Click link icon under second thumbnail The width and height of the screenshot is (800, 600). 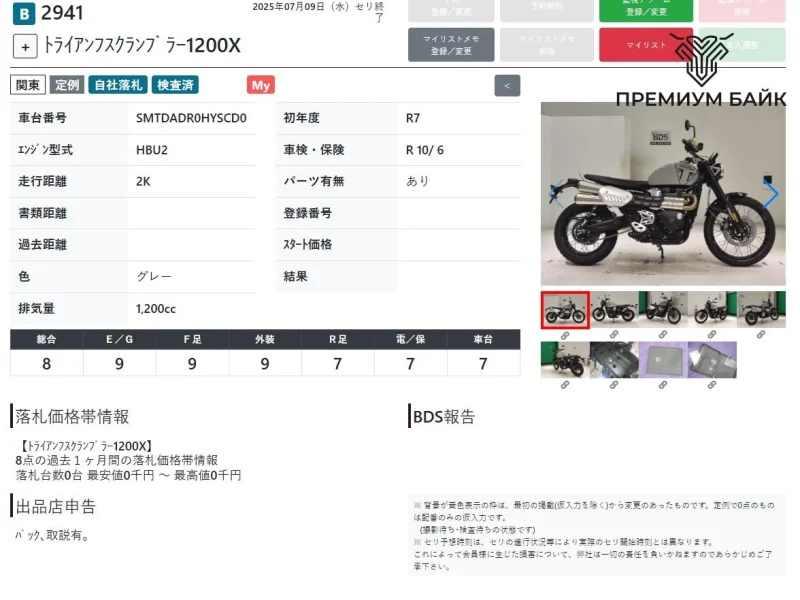pos(614,334)
